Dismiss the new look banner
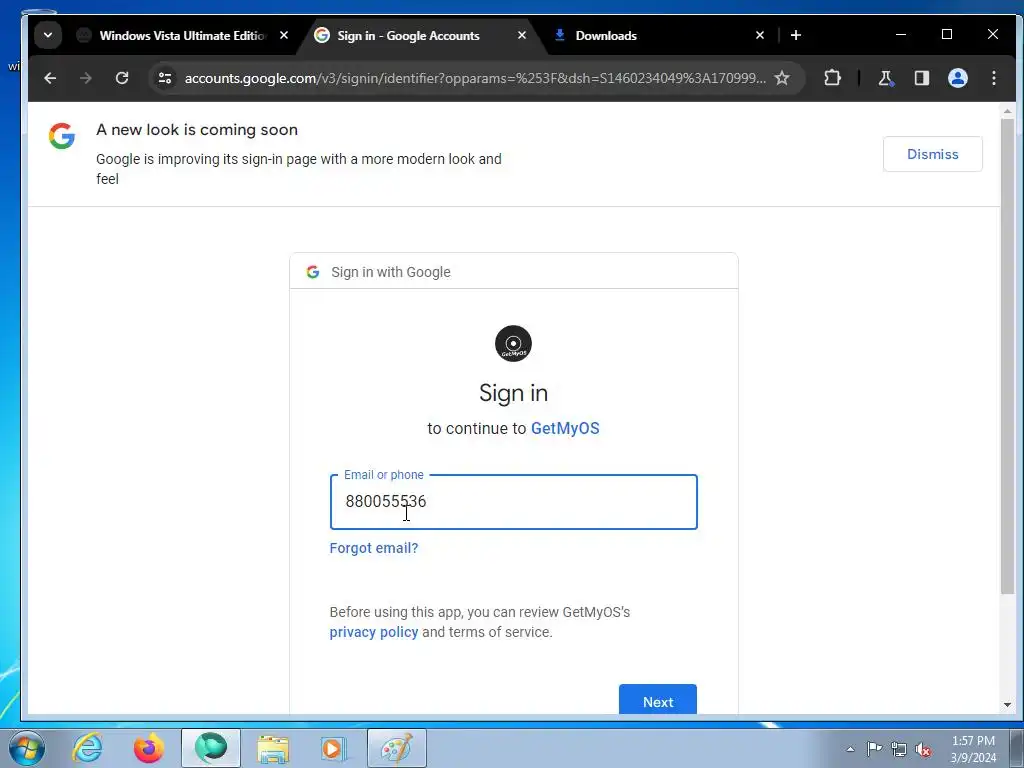 [933, 154]
